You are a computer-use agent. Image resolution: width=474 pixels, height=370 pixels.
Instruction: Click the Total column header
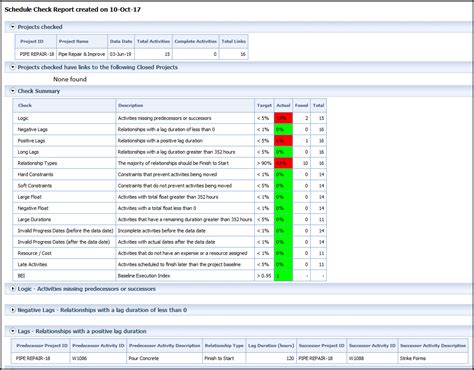pos(318,105)
